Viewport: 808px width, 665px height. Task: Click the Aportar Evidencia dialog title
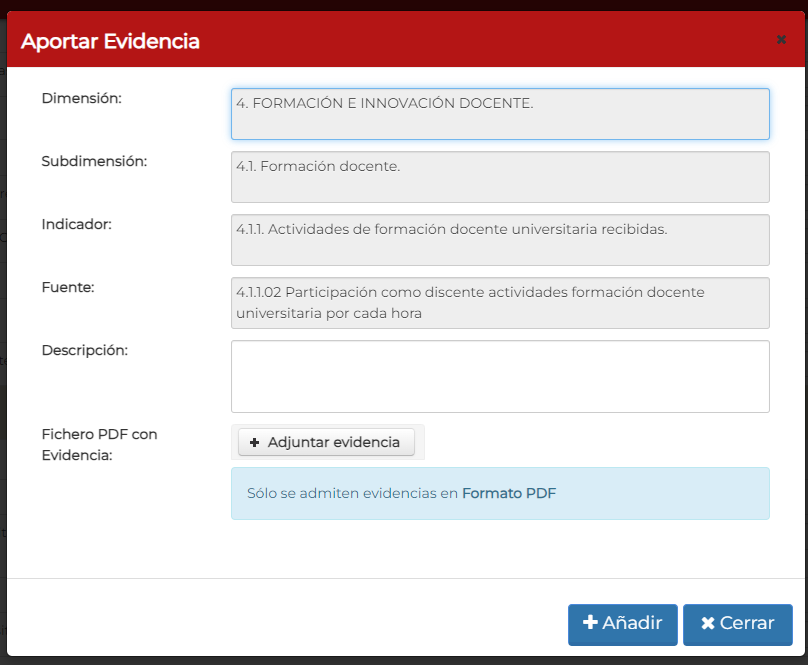click(110, 41)
